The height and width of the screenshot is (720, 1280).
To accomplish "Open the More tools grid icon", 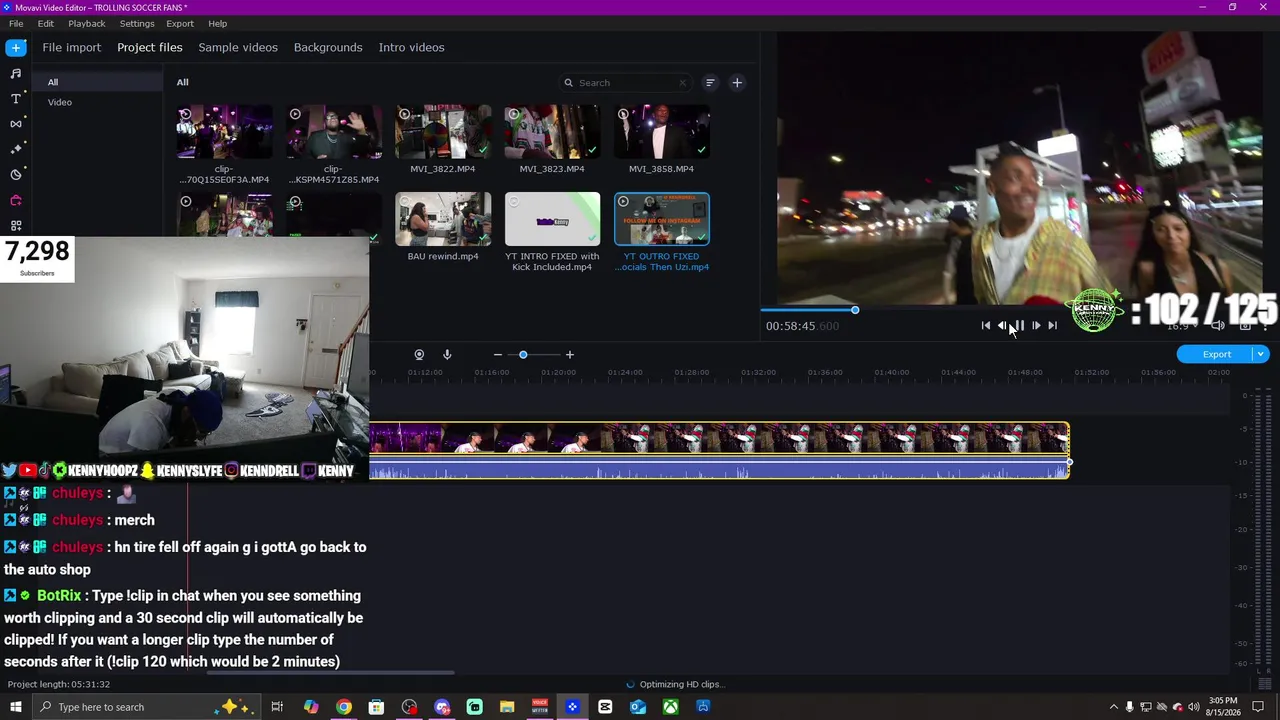I will (x=16, y=225).
